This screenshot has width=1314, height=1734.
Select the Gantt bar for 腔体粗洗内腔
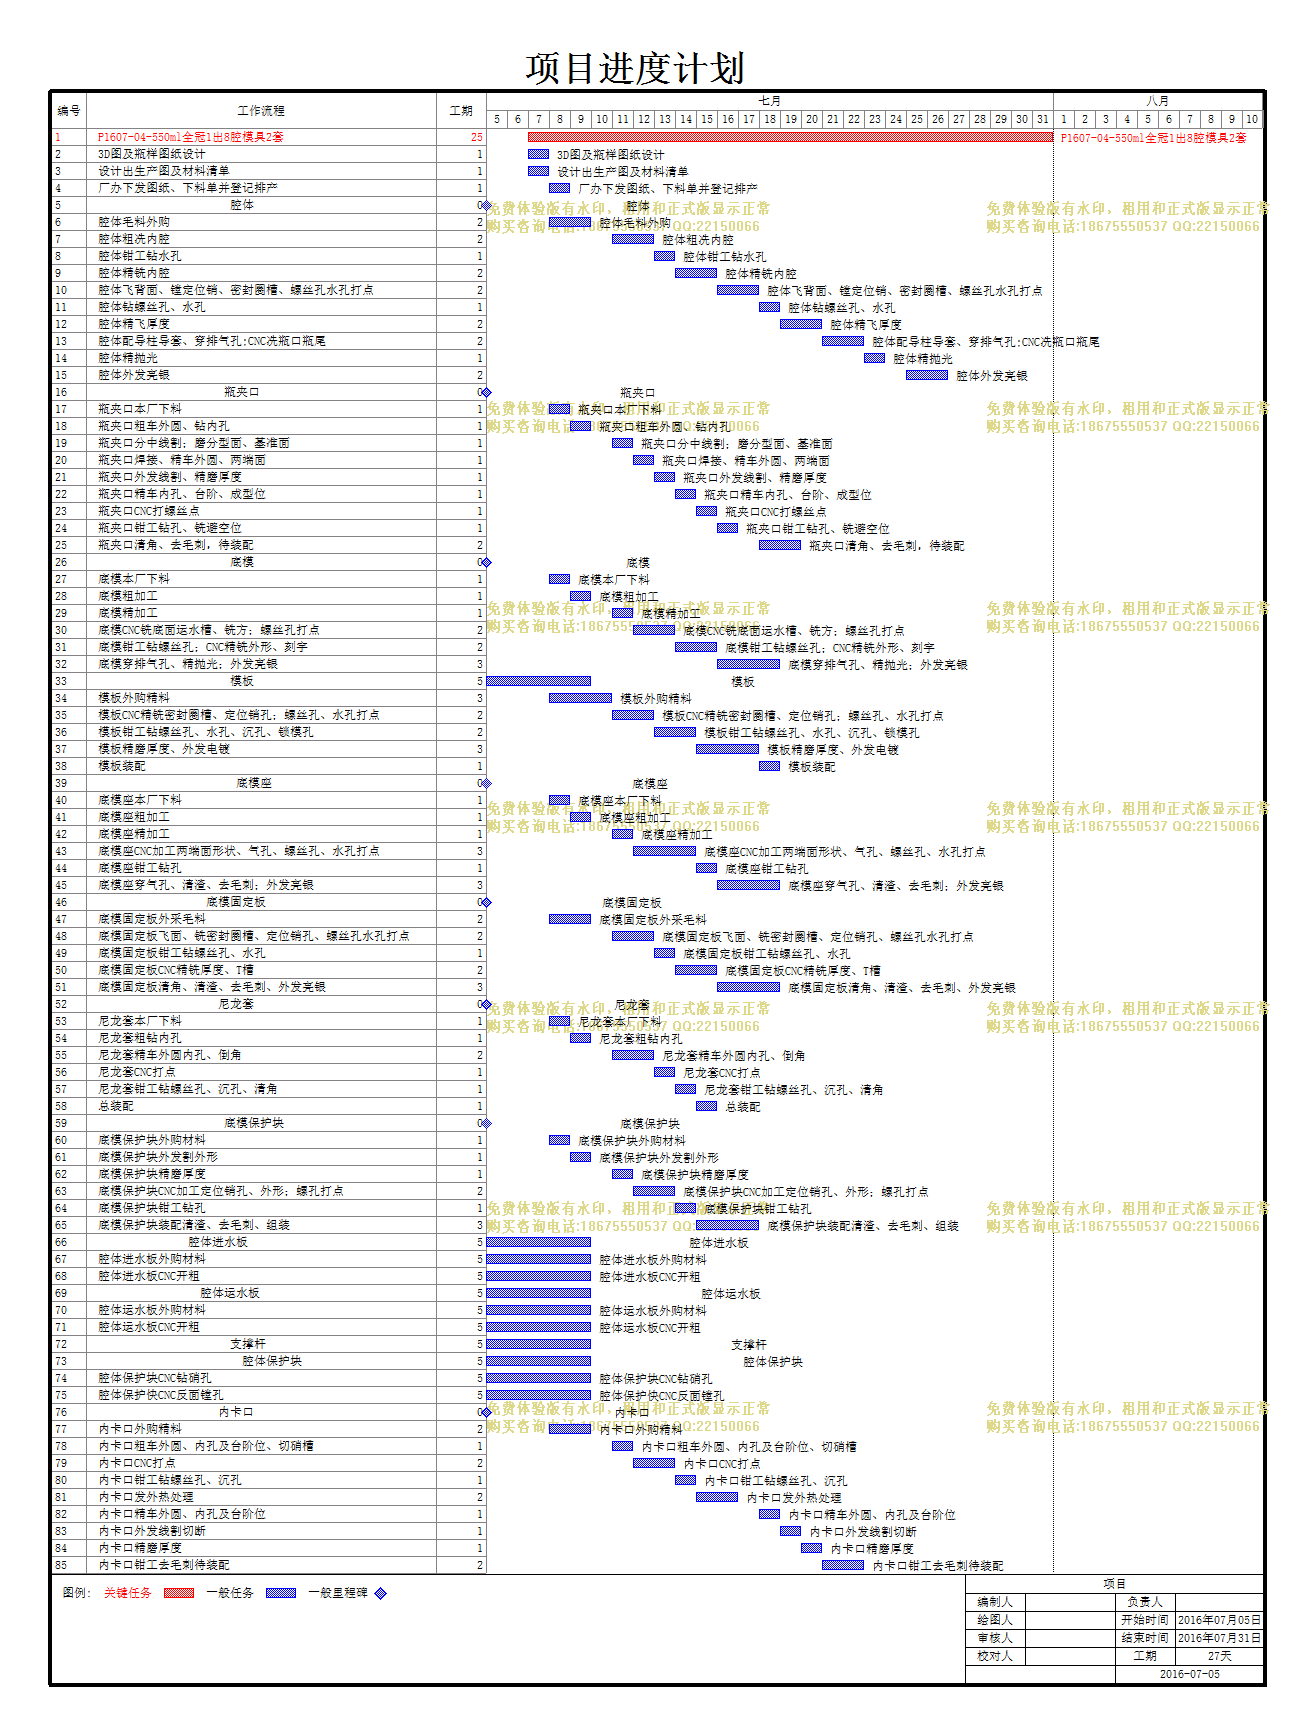click(x=633, y=239)
